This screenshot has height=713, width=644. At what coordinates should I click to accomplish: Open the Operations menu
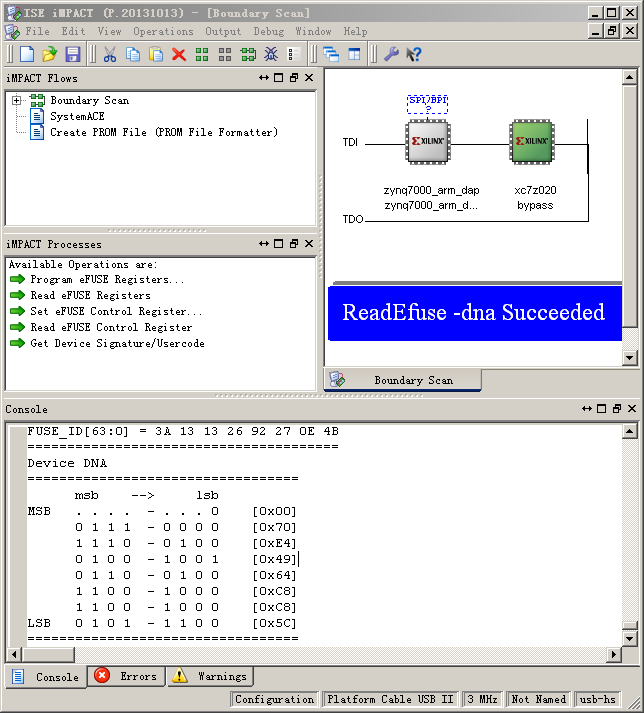click(163, 31)
